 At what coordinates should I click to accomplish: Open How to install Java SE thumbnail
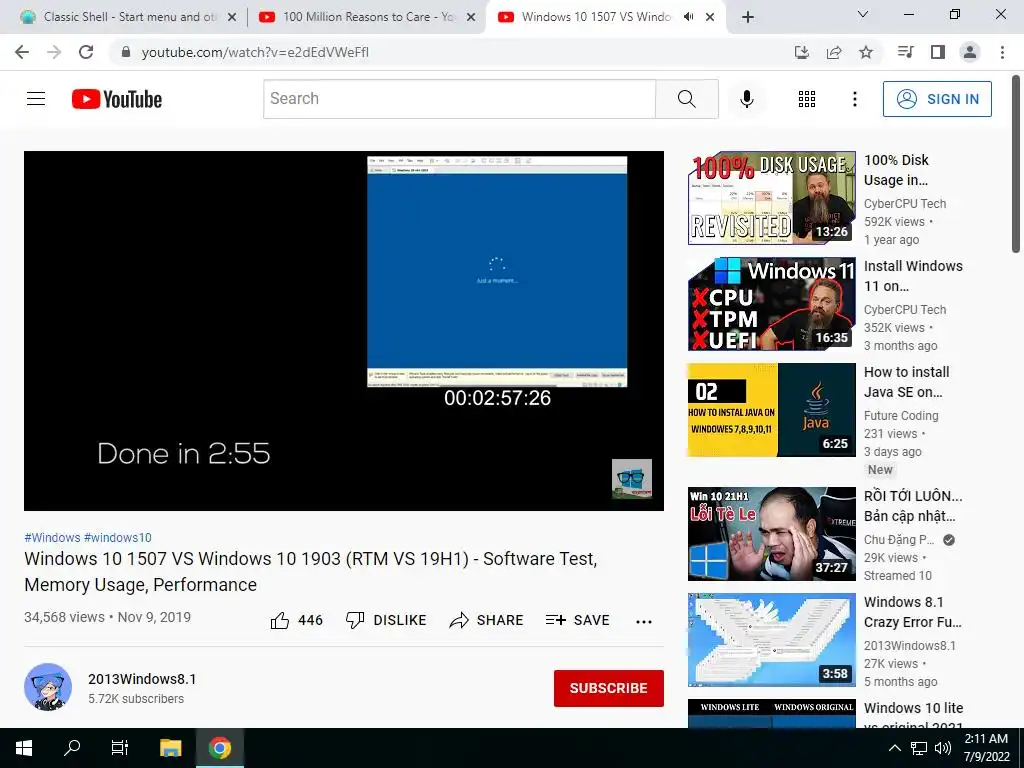(771, 410)
